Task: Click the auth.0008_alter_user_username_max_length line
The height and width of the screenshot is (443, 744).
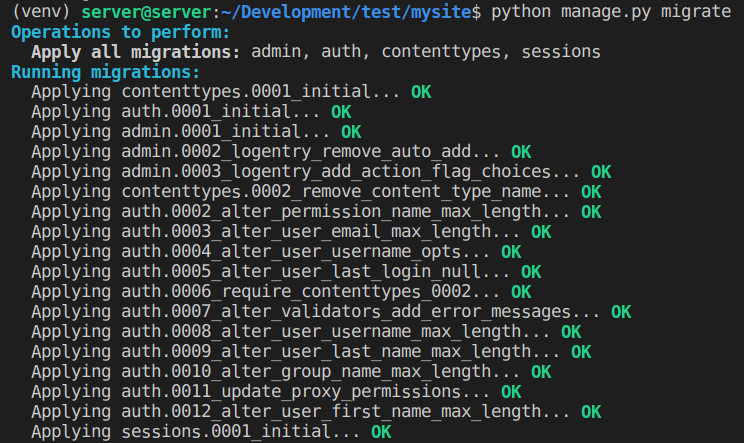Action: [x=306, y=332]
